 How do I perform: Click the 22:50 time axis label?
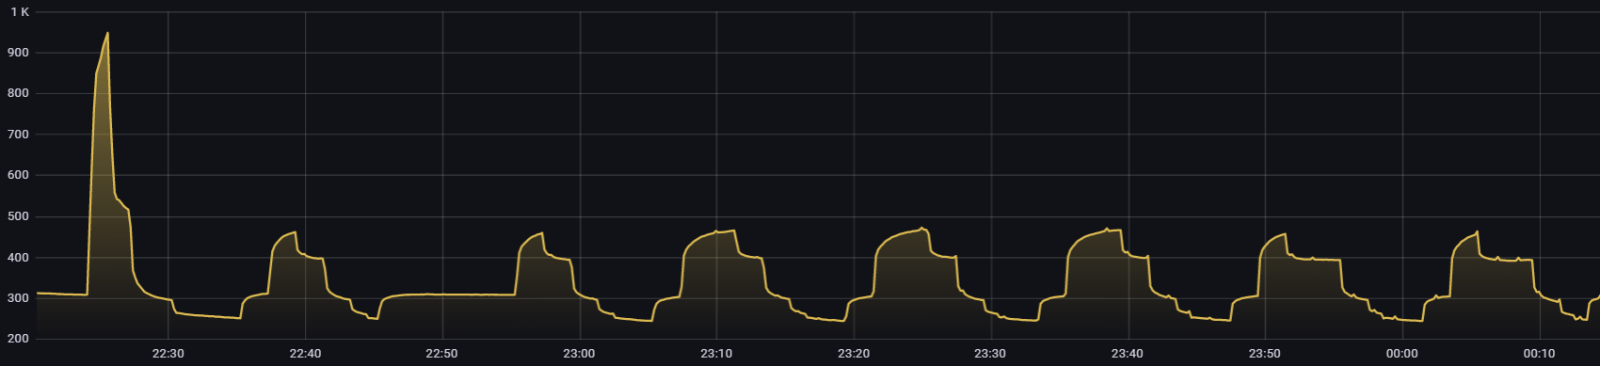442,353
